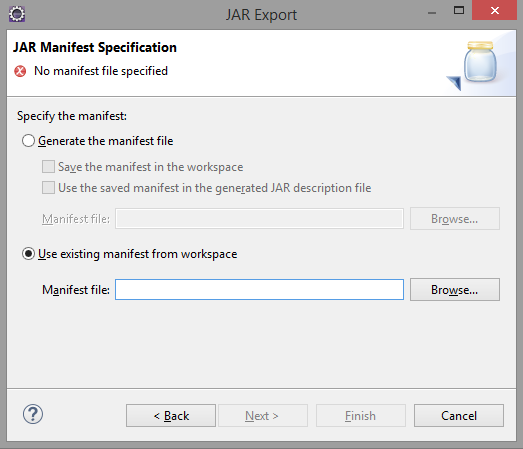Click the 'JAR Export' window title
This screenshot has height=449, width=523.
coord(261,15)
